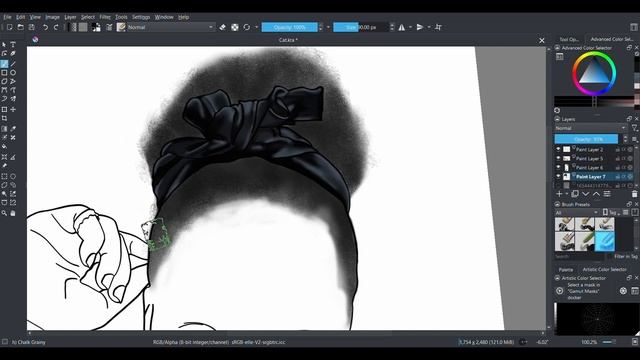Viewport: 640px width, 360px height.
Task: Open the brush preset tag All dropdown
Action: (x=577, y=213)
